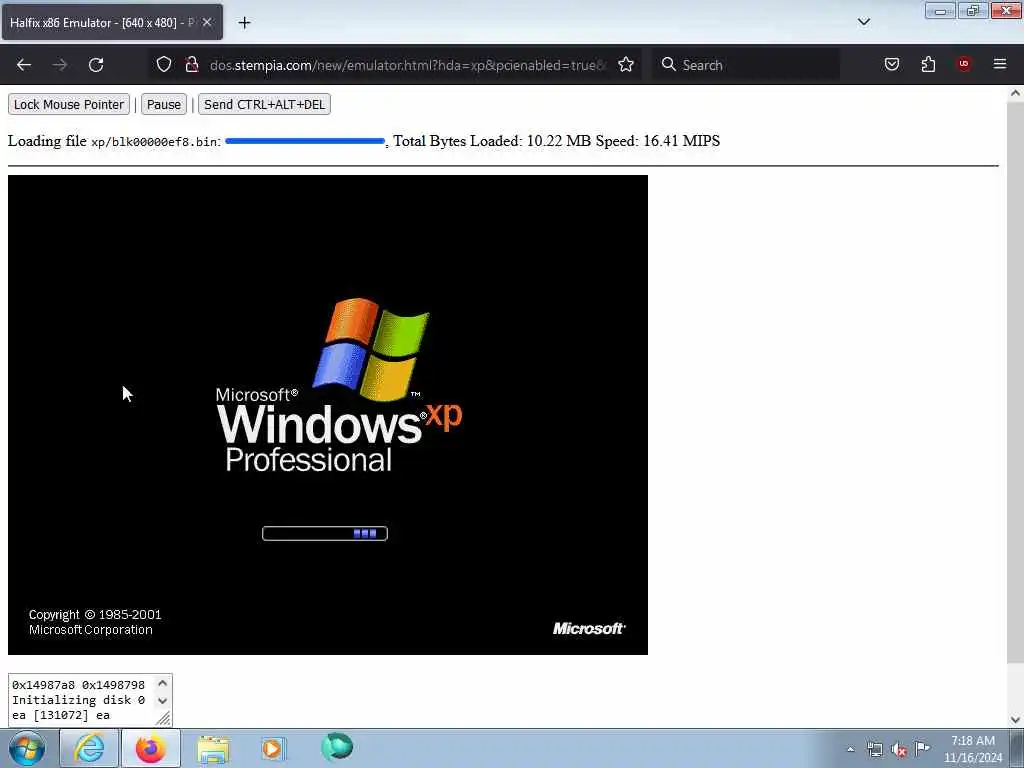Send CTRL+ALT+DEL to the emulator
This screenshot has height=768, width=1024.
point(264,104)
